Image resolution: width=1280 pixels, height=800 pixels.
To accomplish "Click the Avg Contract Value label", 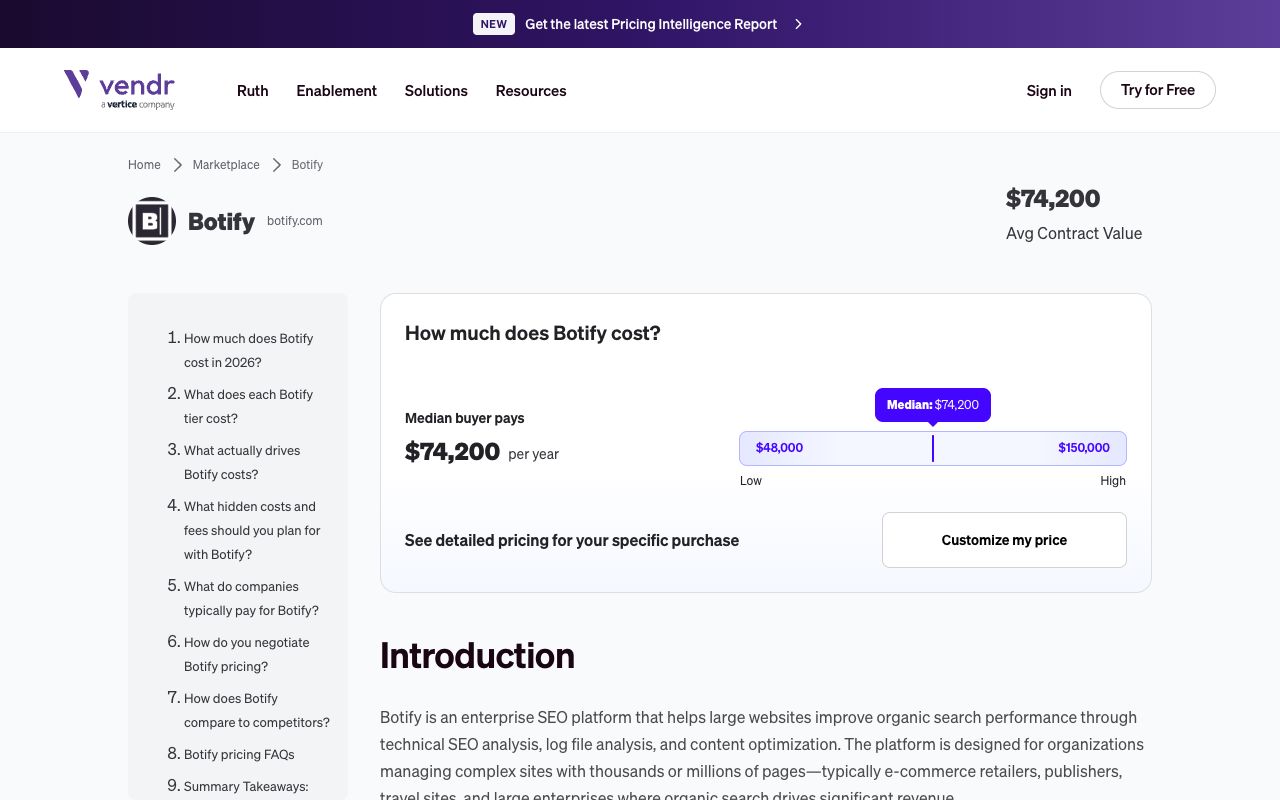I will [x=1074, y=233].
